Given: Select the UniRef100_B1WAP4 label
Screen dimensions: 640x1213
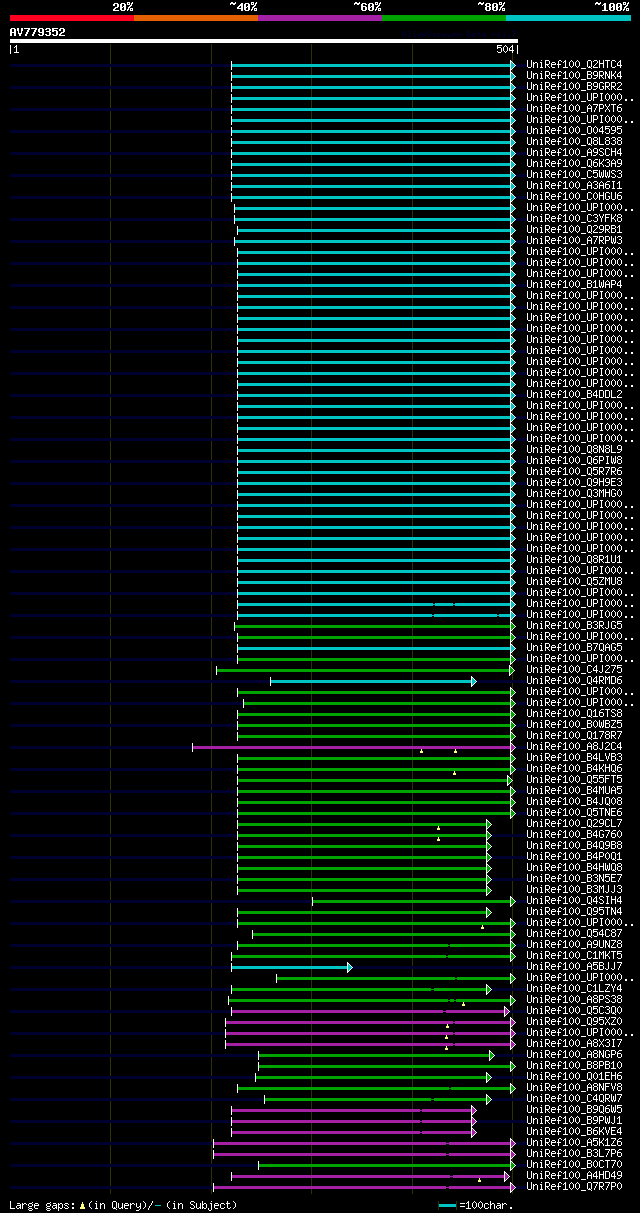Looking at the screenshot, I should 574,284.
